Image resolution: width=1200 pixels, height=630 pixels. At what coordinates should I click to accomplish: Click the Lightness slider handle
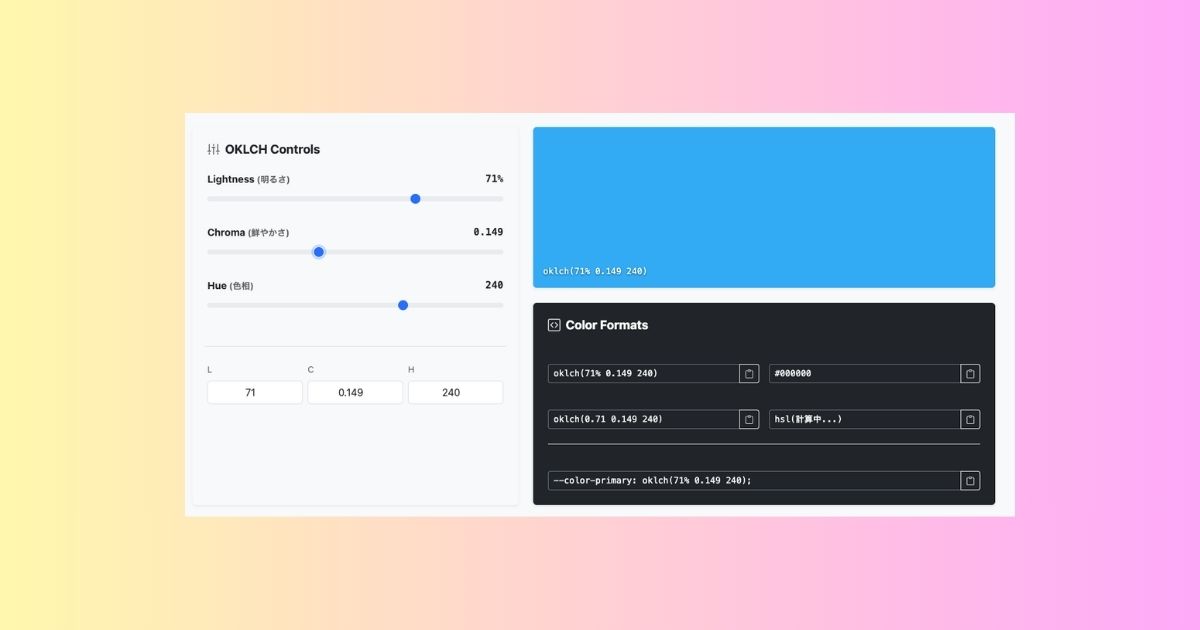tap(416, 199)
